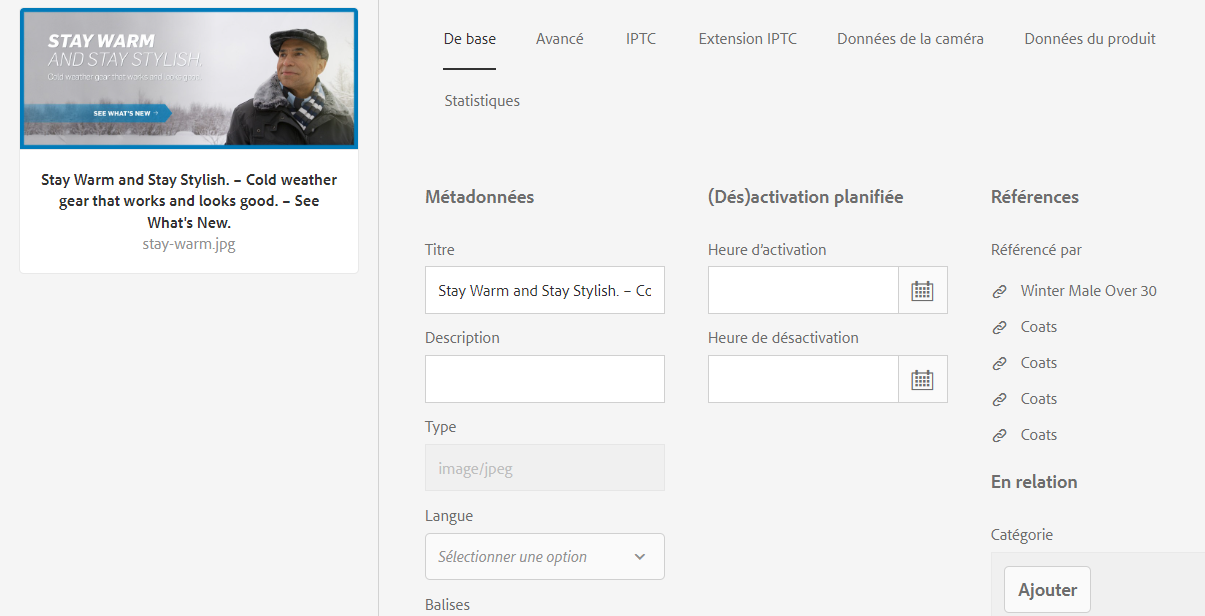Open Données du produit tab
The image size is (1205, 616).
(x=1090, y=39)
